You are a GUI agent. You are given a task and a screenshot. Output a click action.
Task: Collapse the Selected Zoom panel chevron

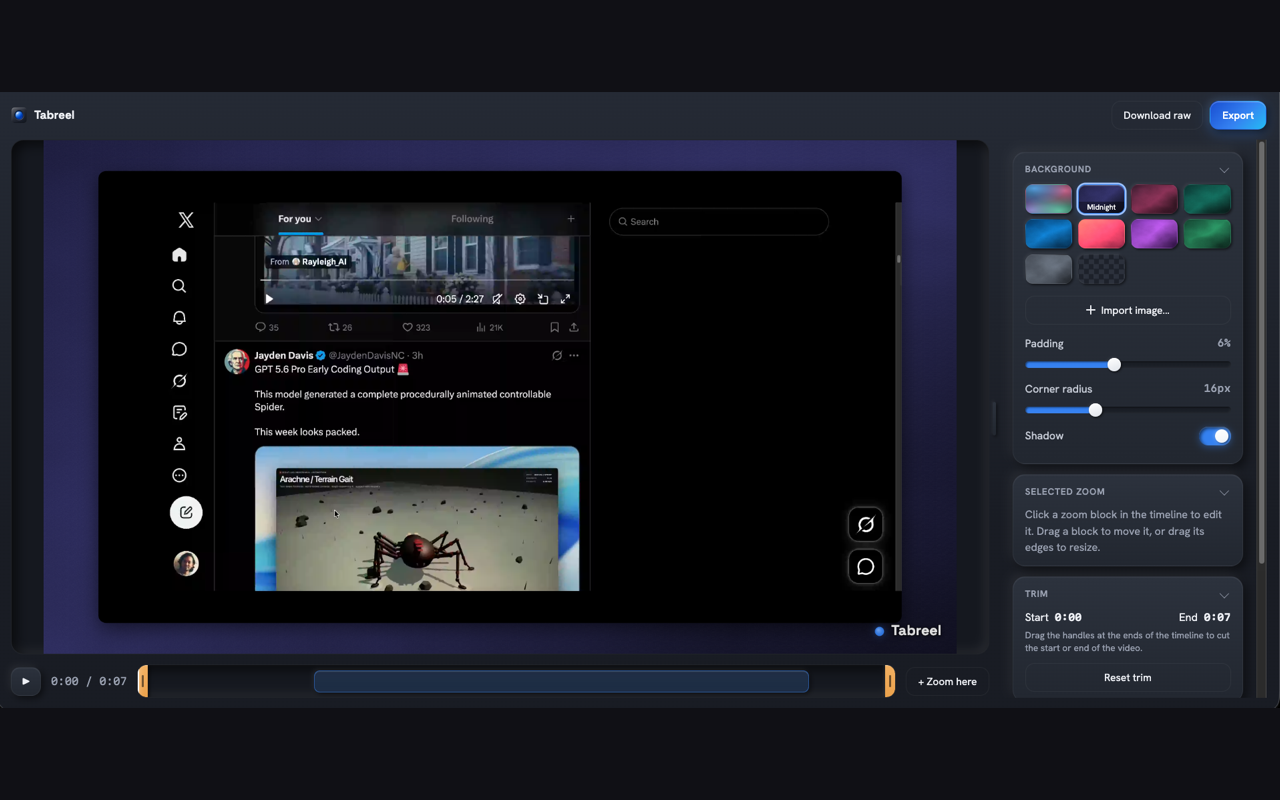click(x=1224, y=493)
